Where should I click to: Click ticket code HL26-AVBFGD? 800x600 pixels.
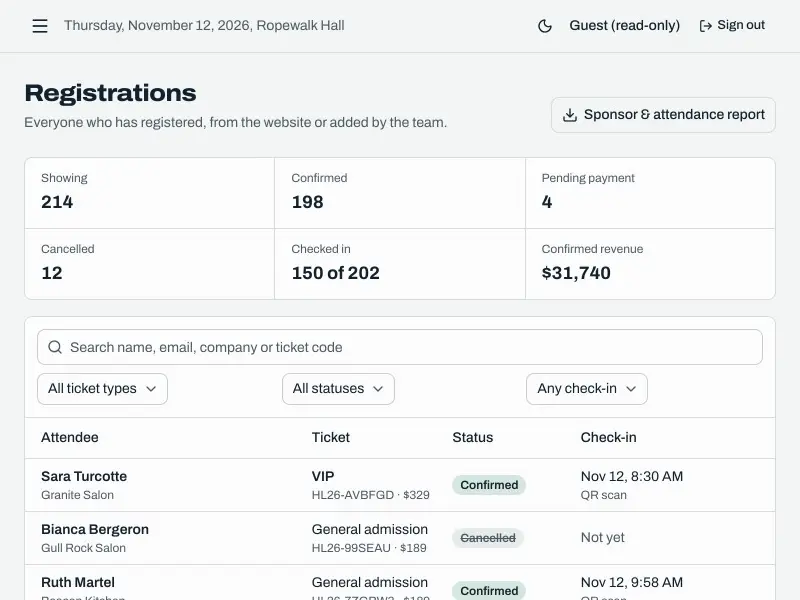[353, 495]
